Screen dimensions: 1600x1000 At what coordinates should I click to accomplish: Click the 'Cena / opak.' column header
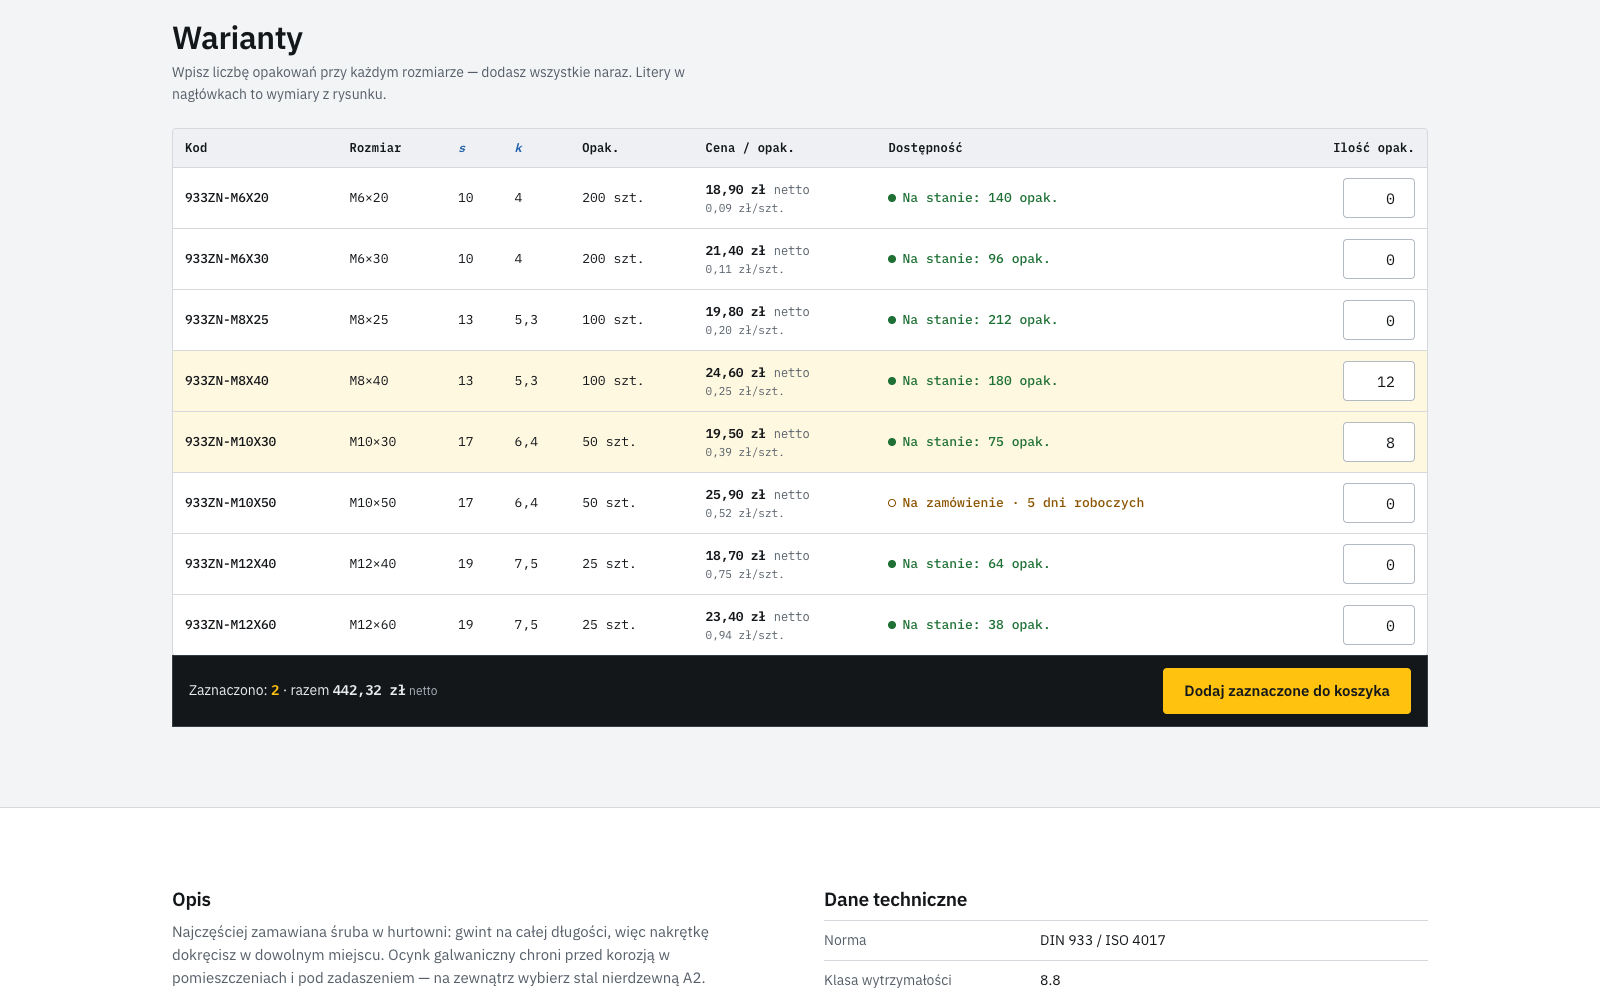[749, 148]
